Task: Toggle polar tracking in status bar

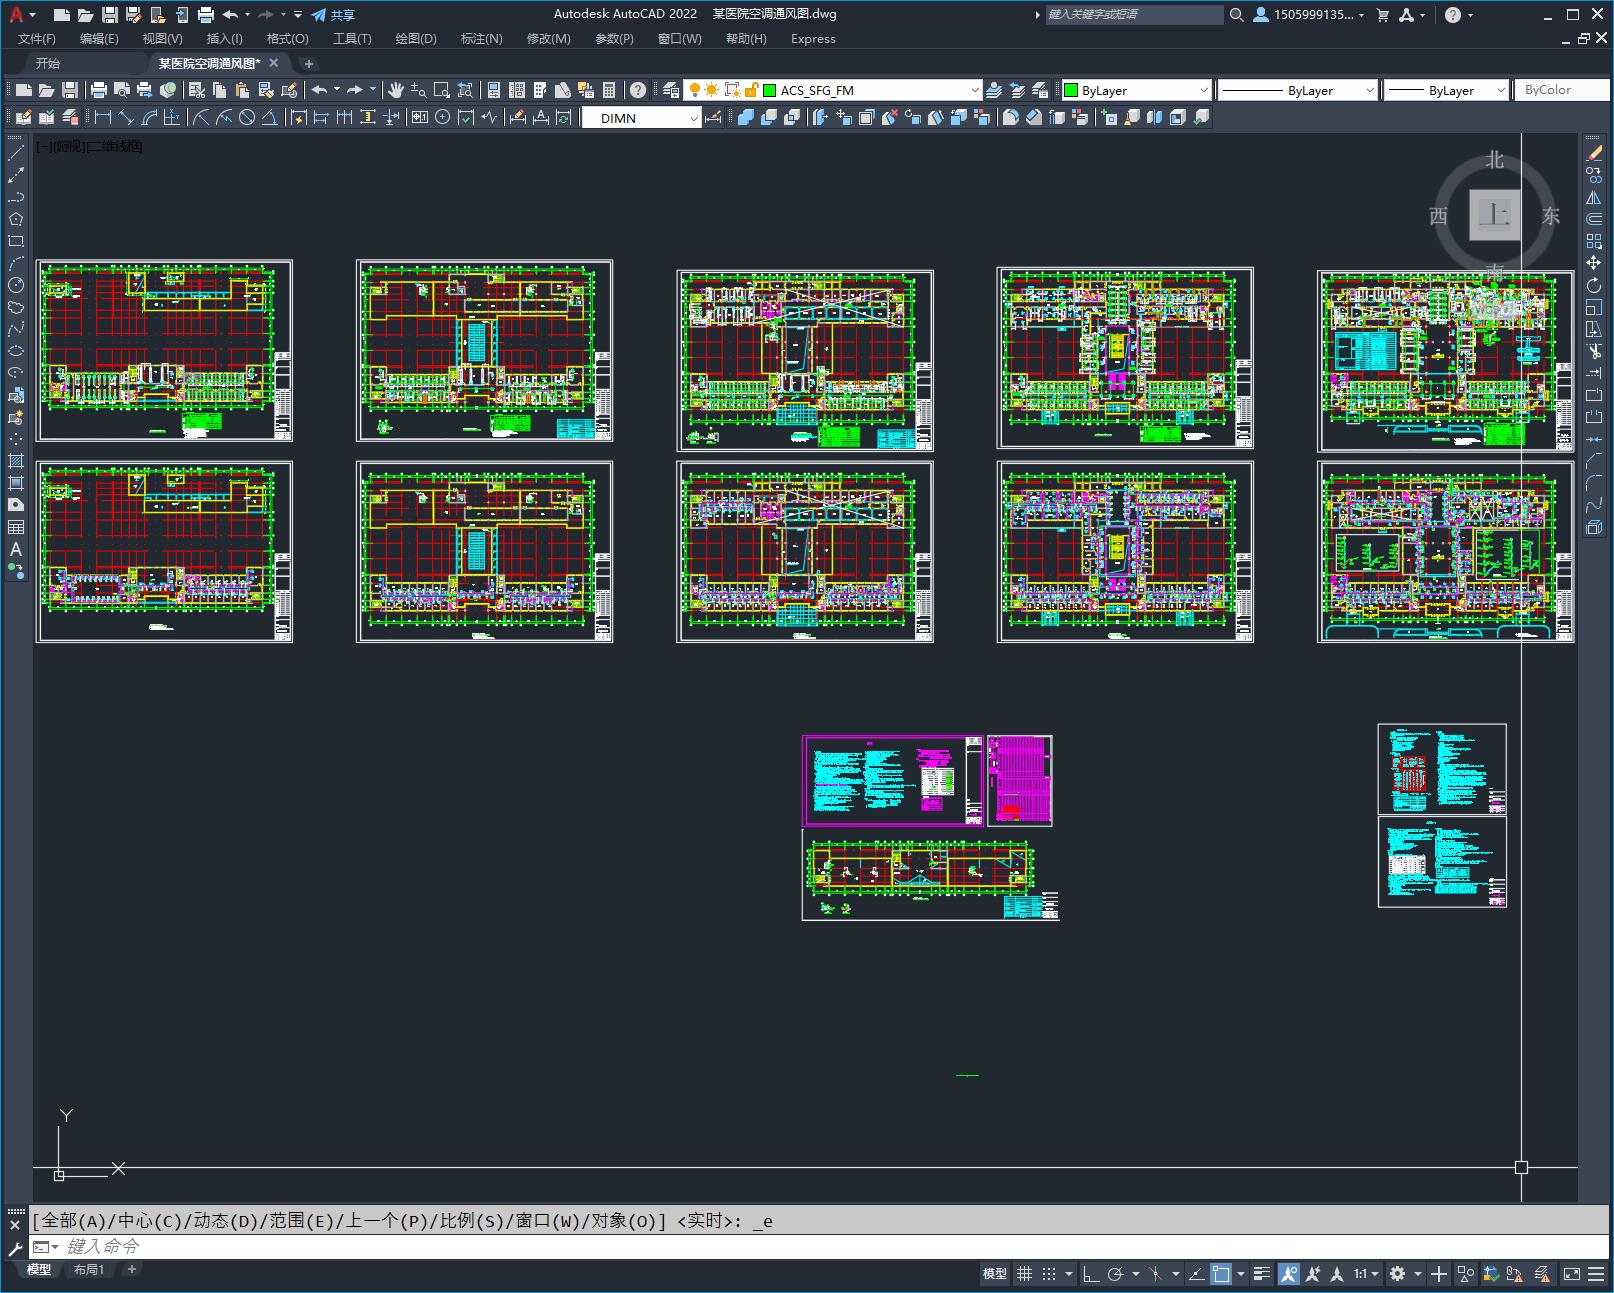Action: coord(1116,1273)
